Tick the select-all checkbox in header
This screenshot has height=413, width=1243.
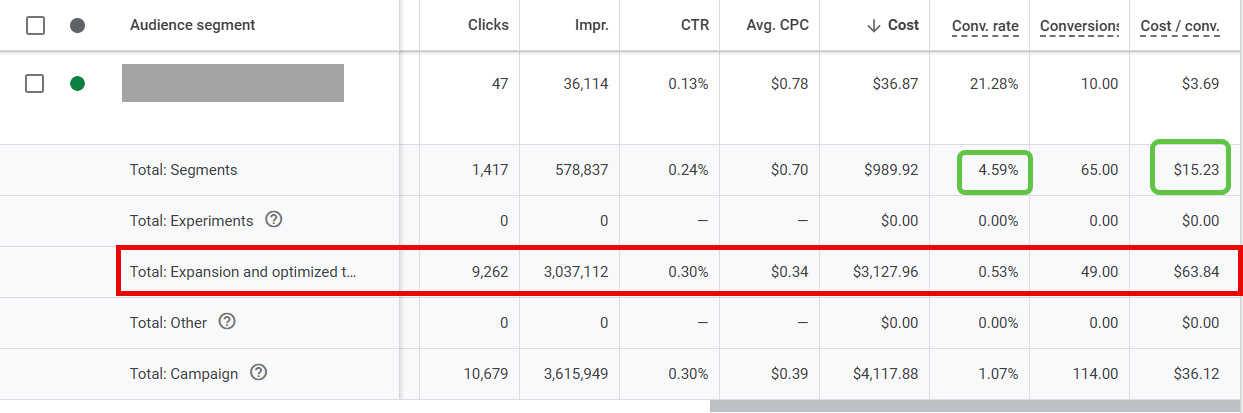[x=35, y=26]
